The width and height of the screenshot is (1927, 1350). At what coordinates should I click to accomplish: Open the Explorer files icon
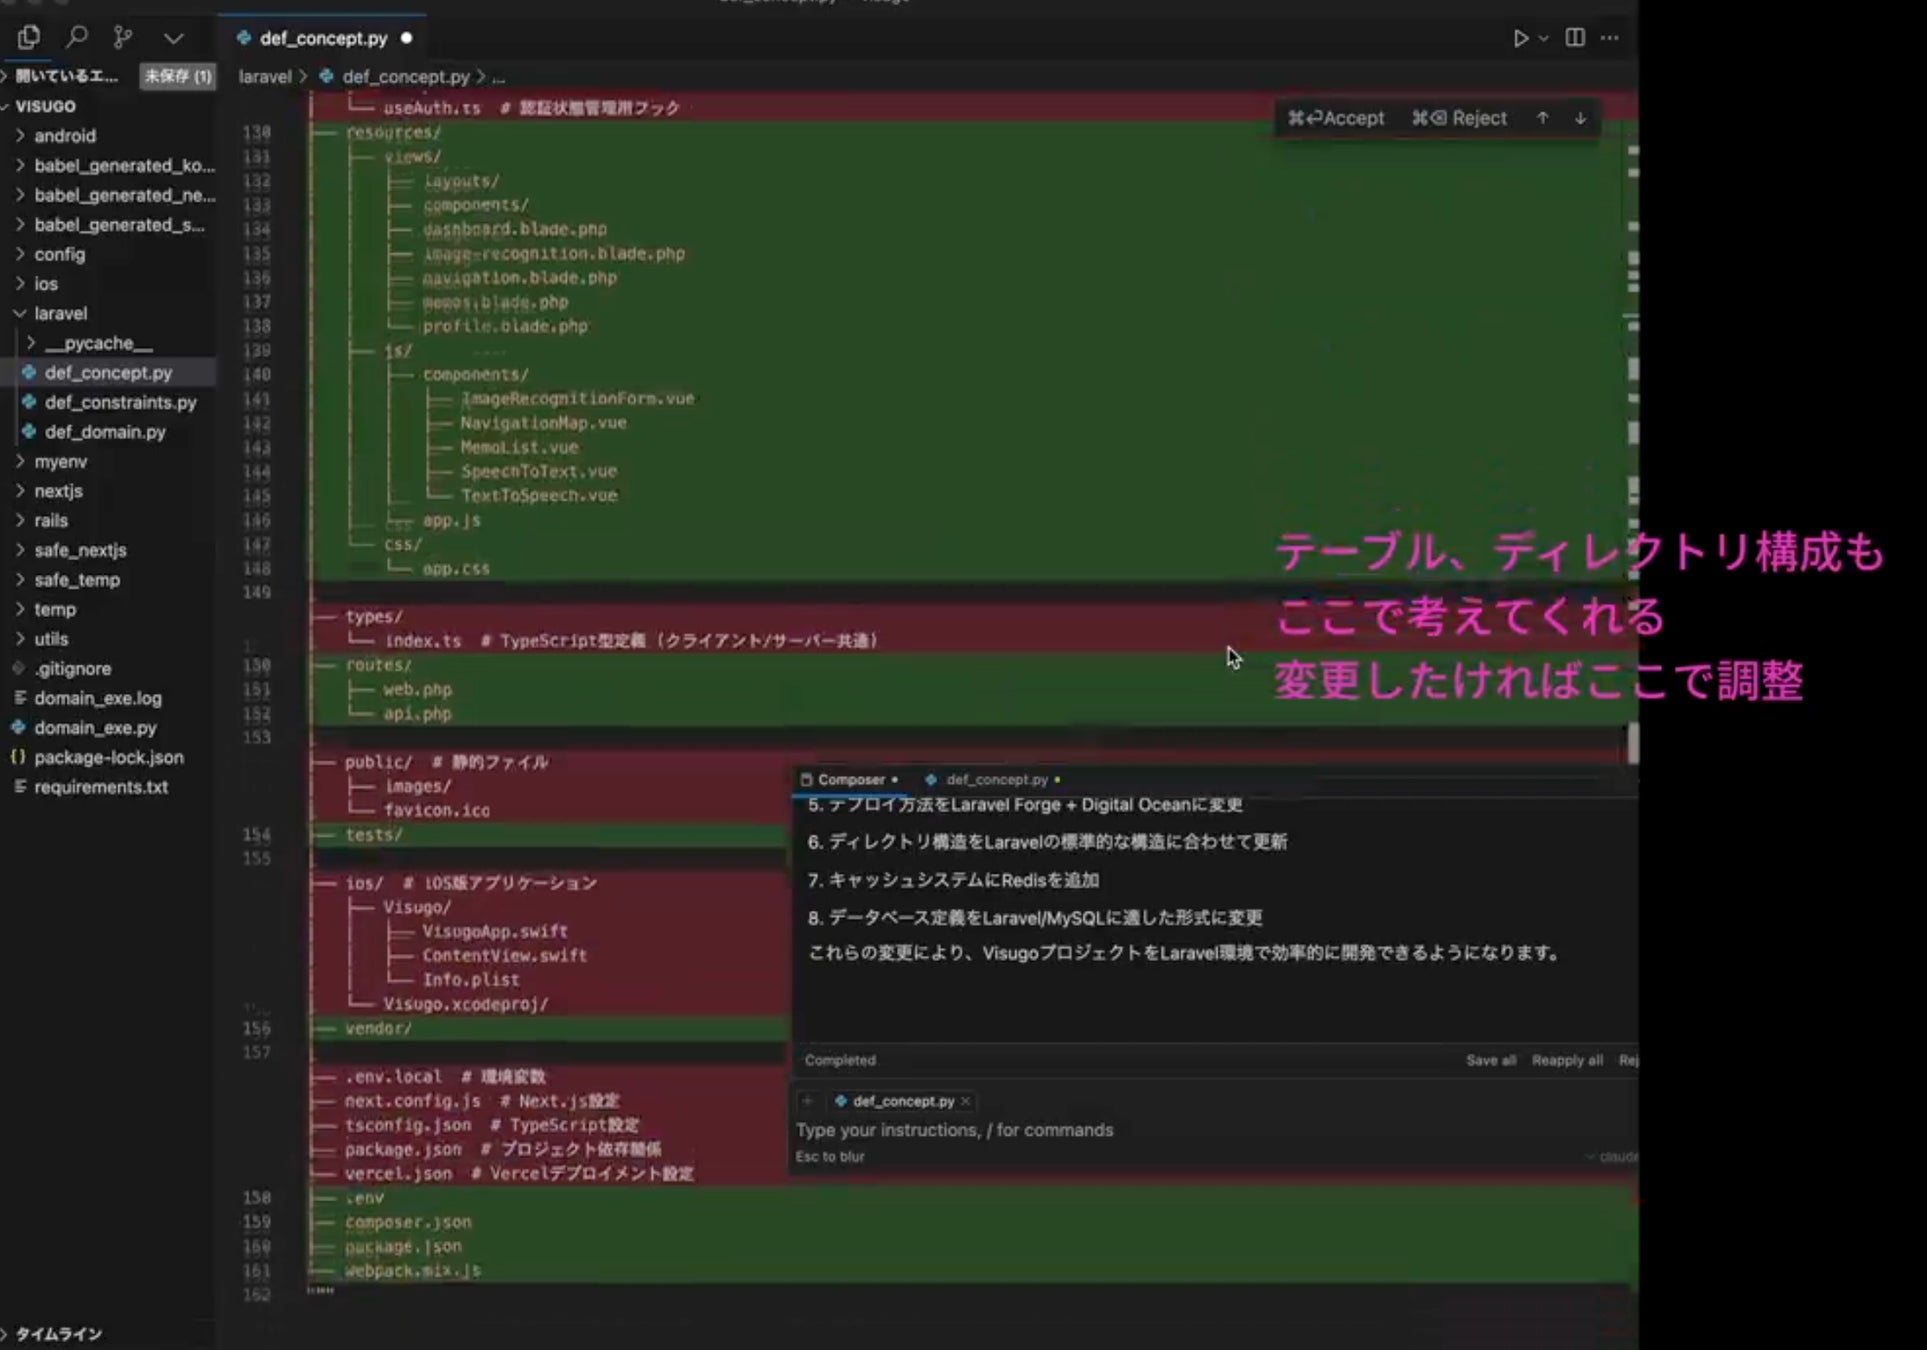click(29, 38)
